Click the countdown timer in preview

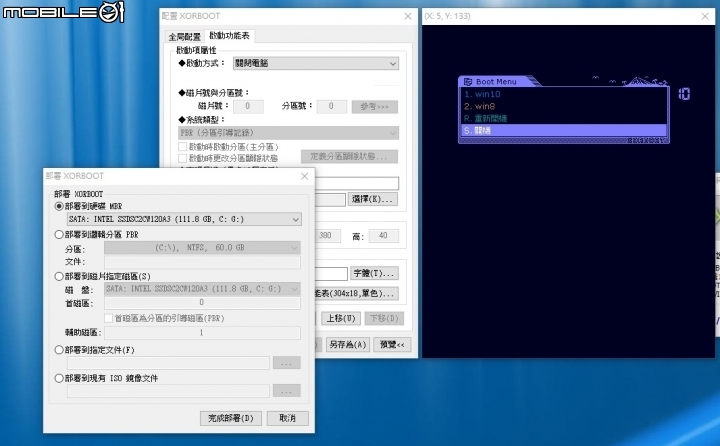click(x=684, y=94)
